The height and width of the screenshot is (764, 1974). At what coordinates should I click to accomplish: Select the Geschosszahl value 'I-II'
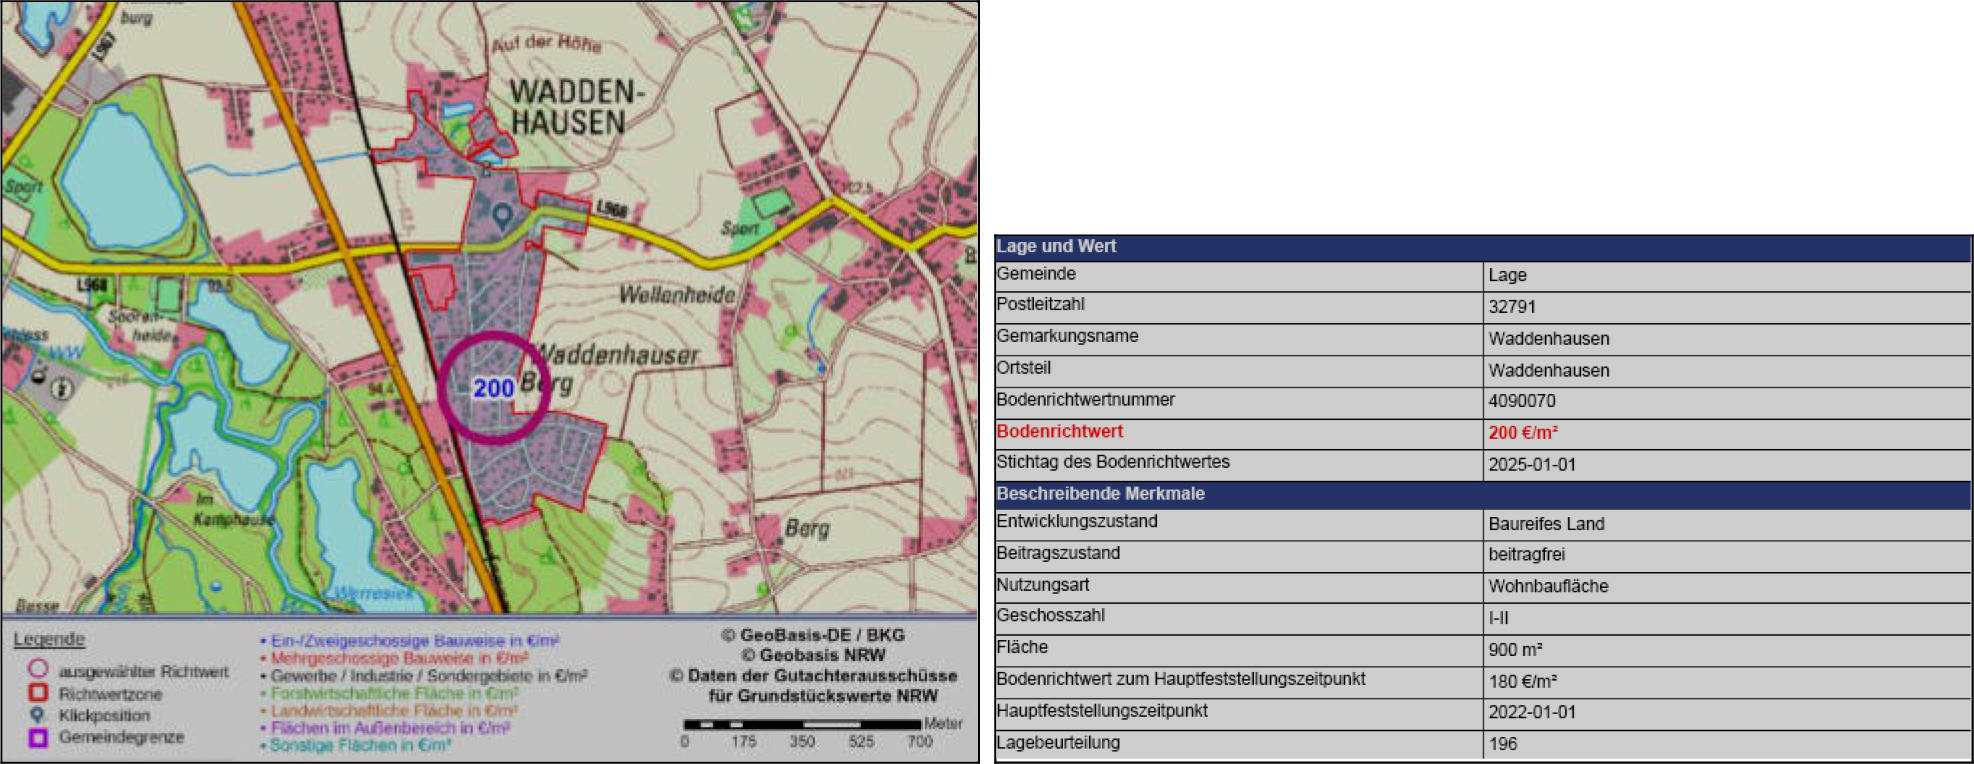point(1499,618)
